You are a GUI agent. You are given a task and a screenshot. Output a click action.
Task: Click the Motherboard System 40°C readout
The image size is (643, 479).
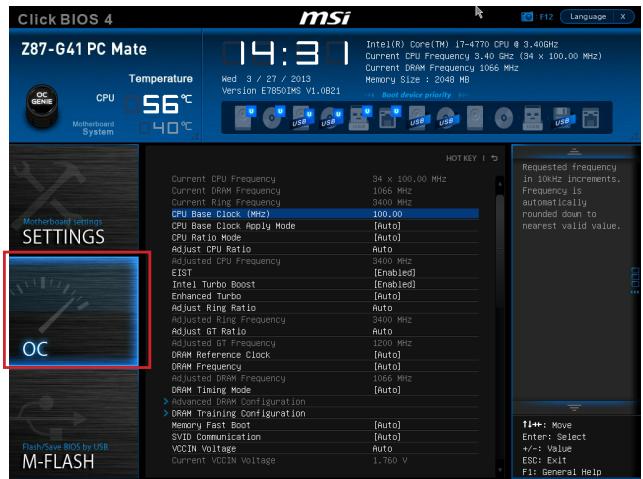(172, 128)
